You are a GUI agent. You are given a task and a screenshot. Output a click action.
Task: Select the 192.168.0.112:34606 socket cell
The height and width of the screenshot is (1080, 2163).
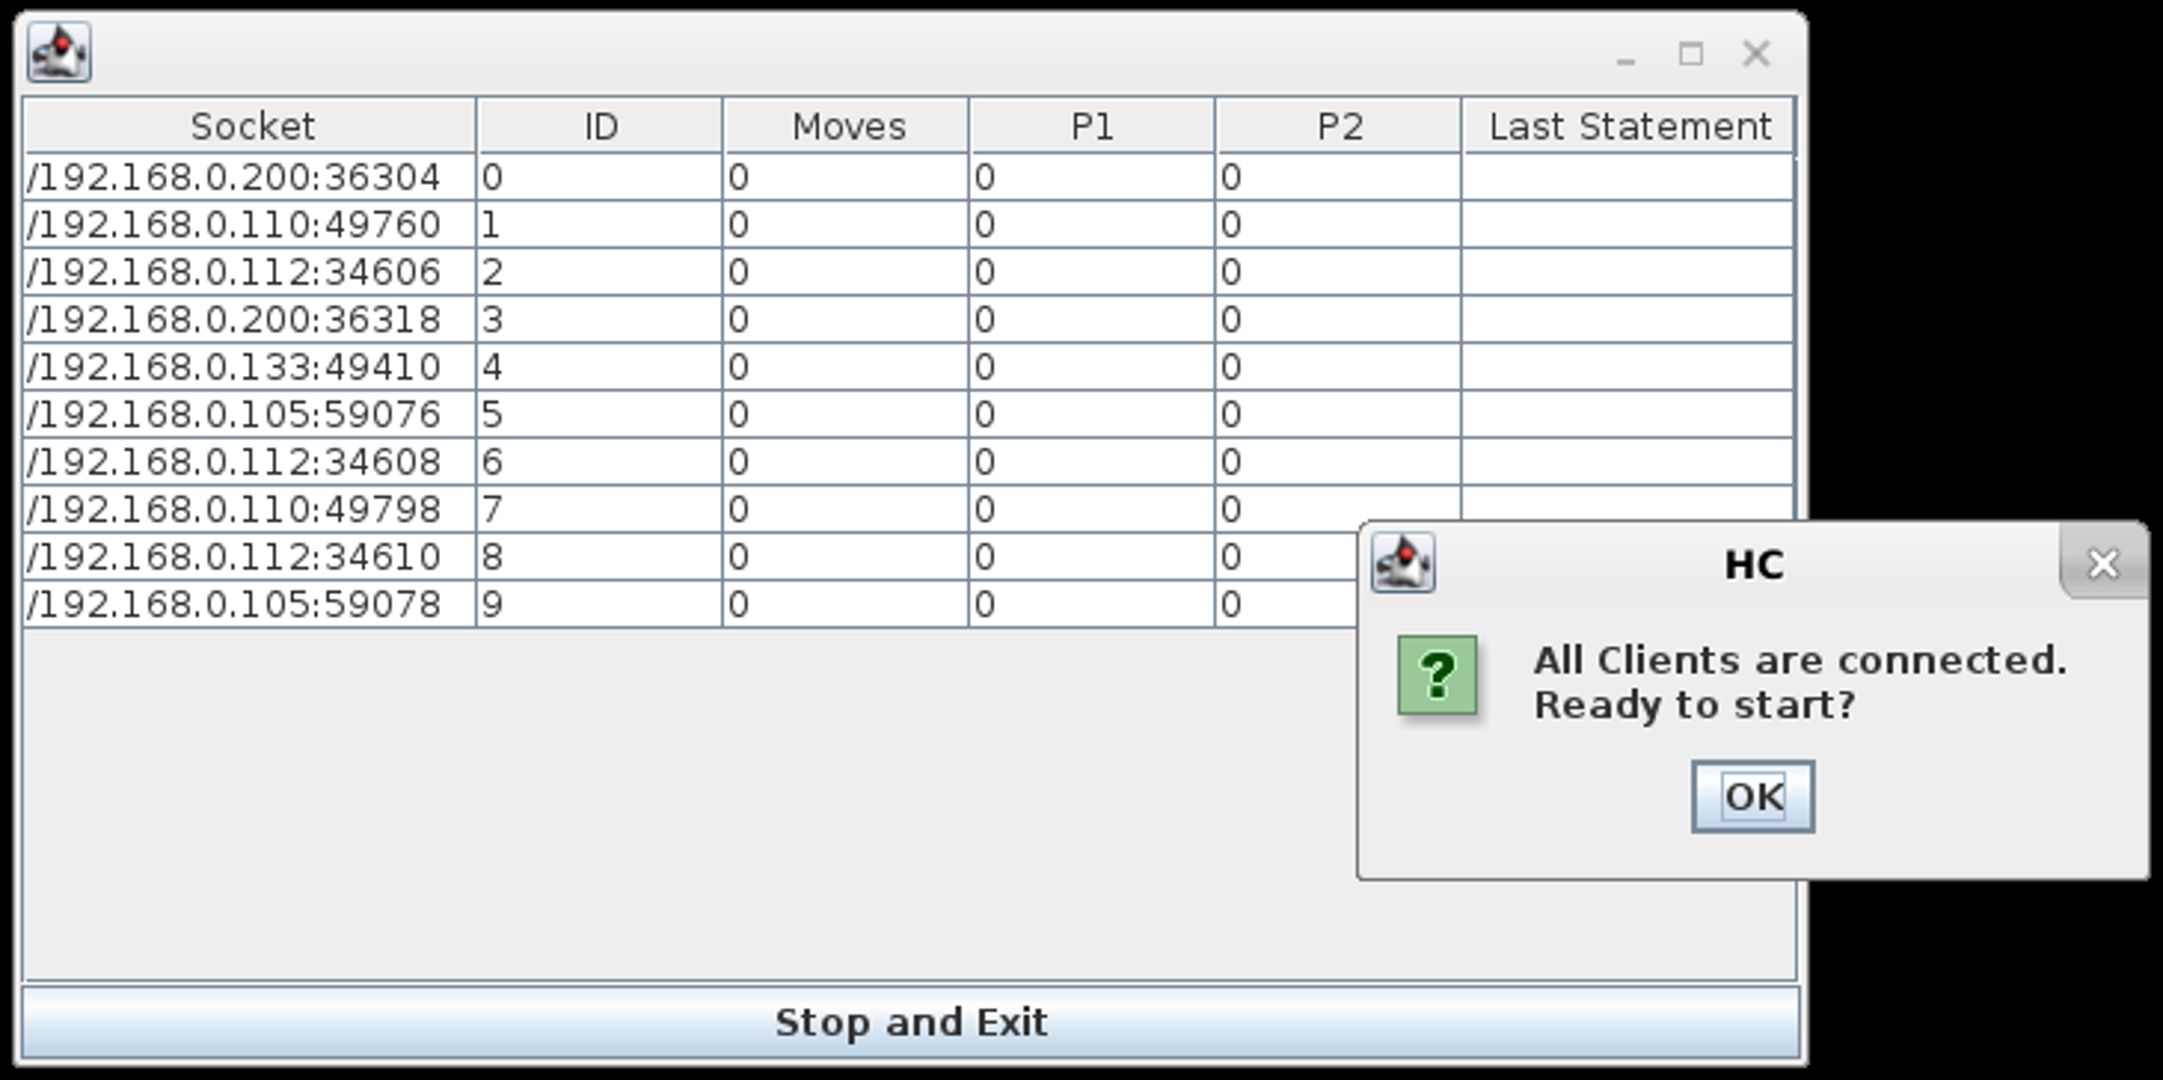(235, 272)
